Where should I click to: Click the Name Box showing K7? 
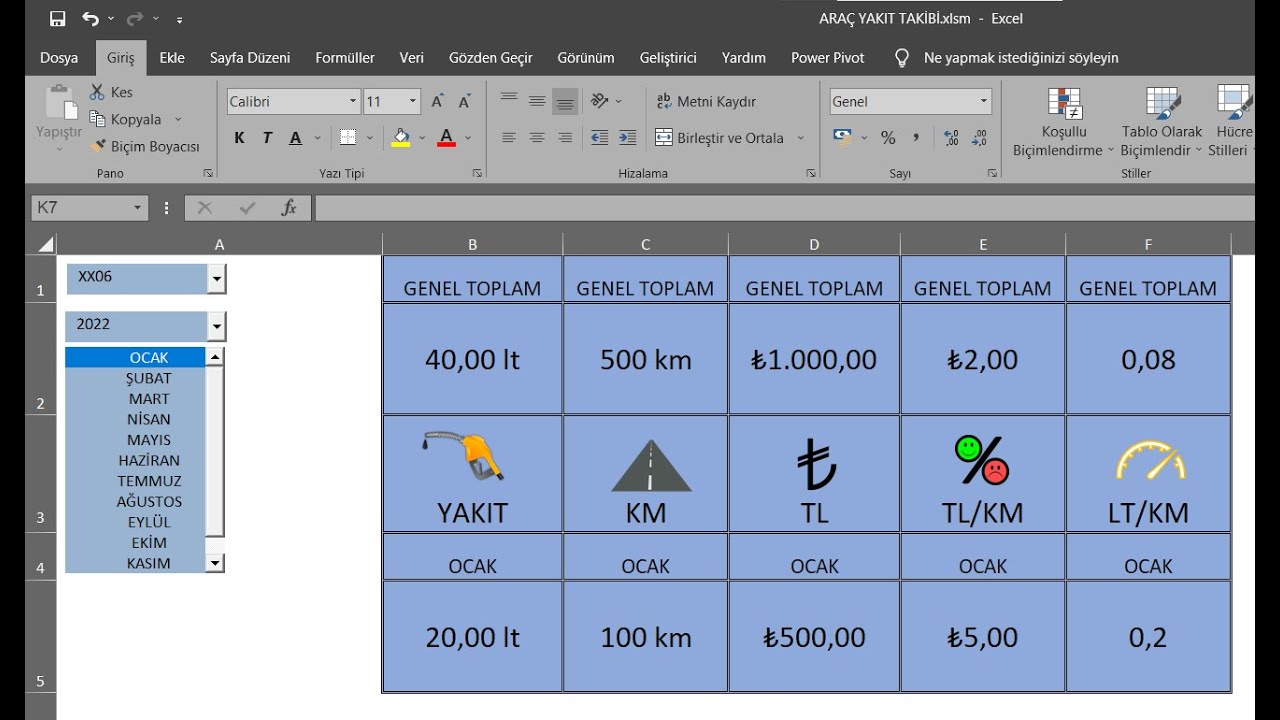(x=80, y=208)
